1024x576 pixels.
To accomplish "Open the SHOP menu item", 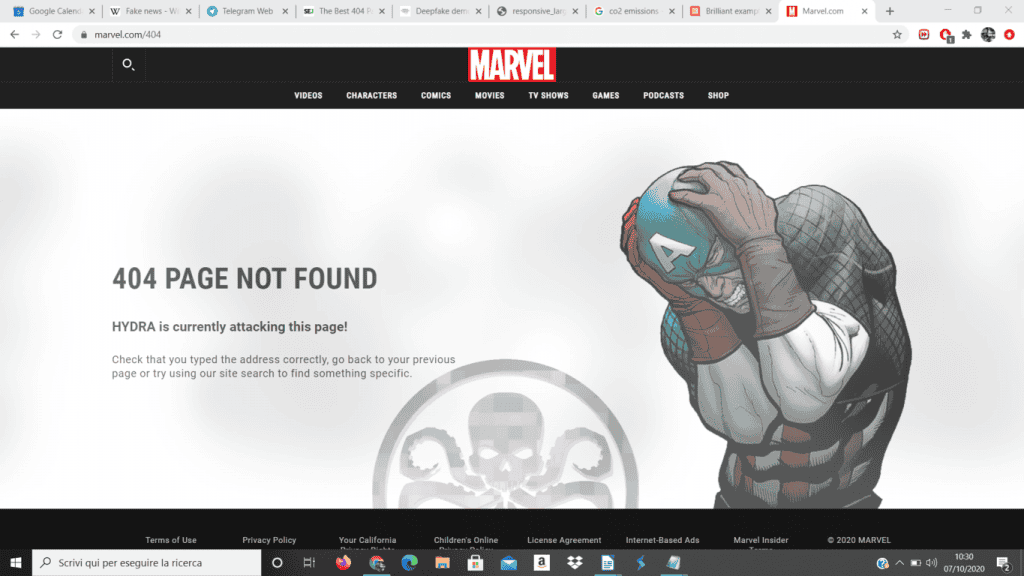I will (718, 95).
